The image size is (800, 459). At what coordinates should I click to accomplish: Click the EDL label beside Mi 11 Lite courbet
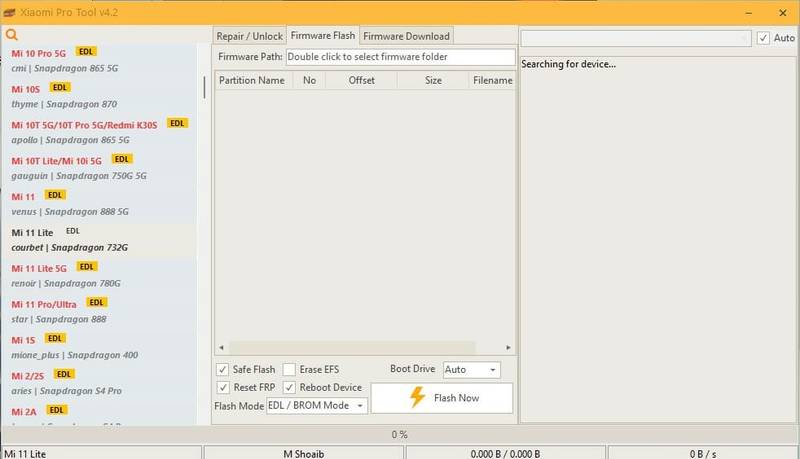(x=73, y=231)
